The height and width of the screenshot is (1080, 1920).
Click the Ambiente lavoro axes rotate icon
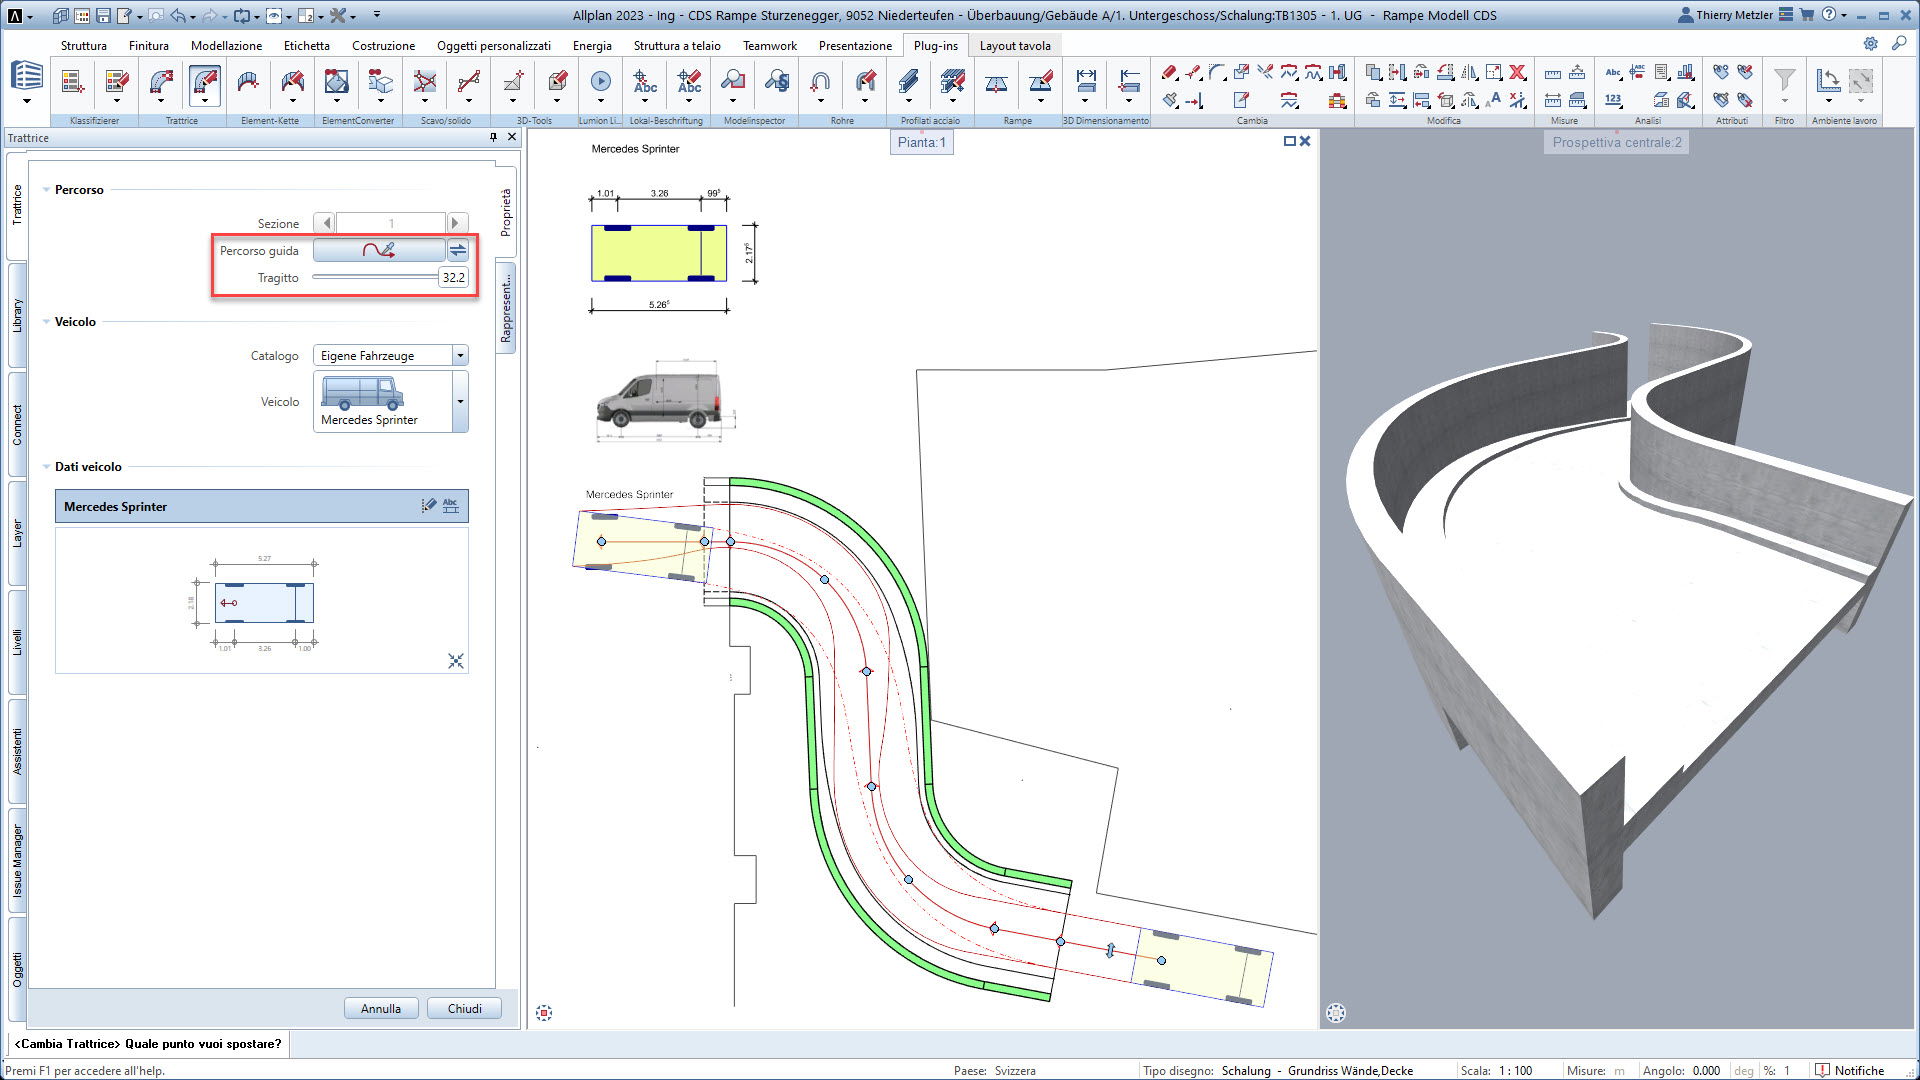pos(1828,80)
